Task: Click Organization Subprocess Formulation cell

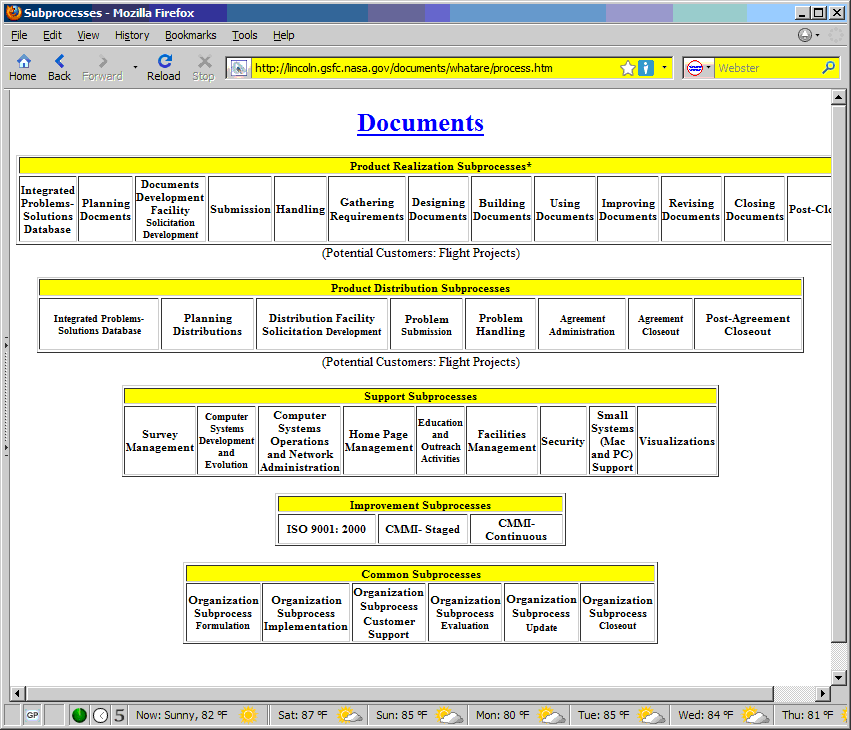Action: pos(223,613)
